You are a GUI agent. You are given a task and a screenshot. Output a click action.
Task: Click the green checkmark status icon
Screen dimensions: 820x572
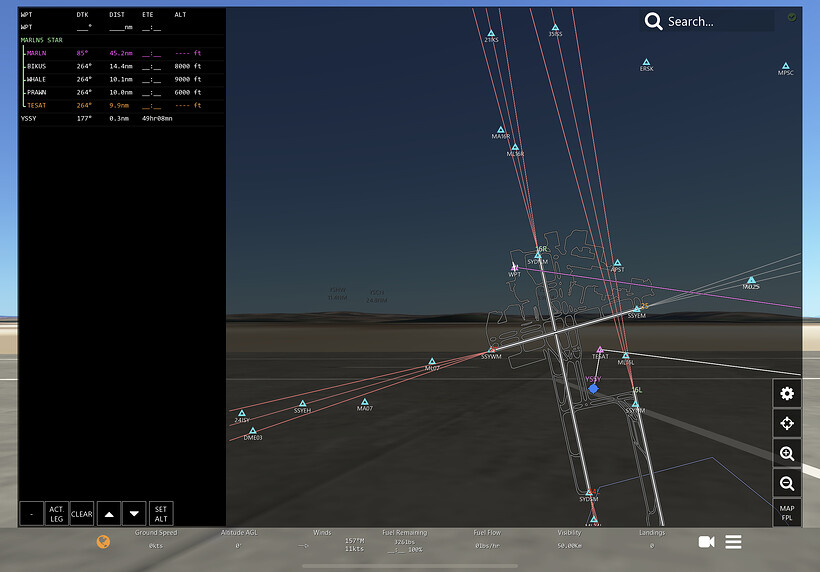(x=792, y=17)
